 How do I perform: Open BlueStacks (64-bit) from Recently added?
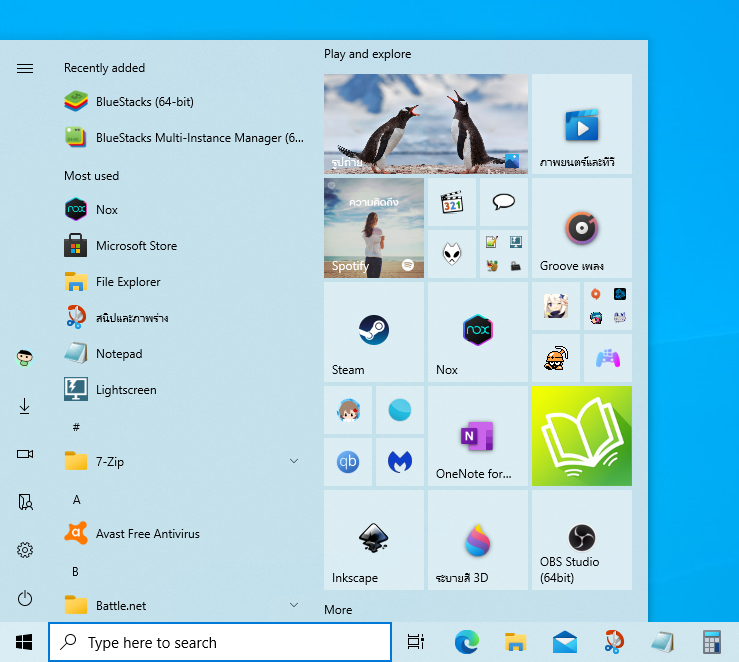(183, 102)
